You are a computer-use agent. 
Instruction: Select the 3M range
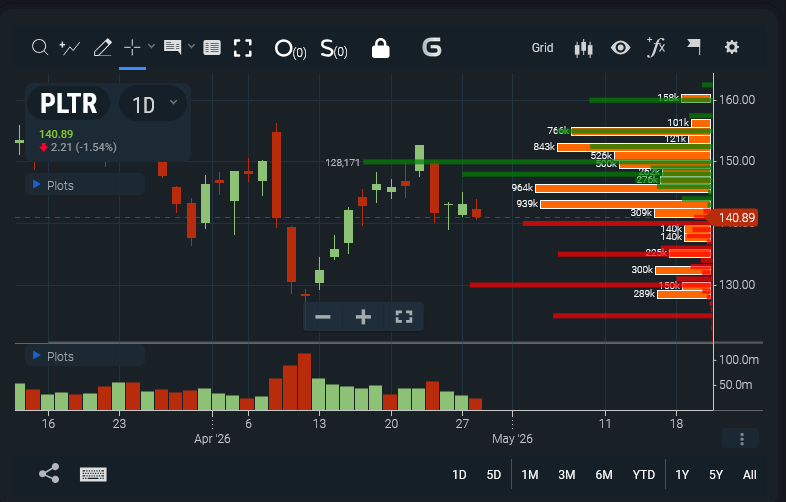pyautogui.click(x=567, y=474)
